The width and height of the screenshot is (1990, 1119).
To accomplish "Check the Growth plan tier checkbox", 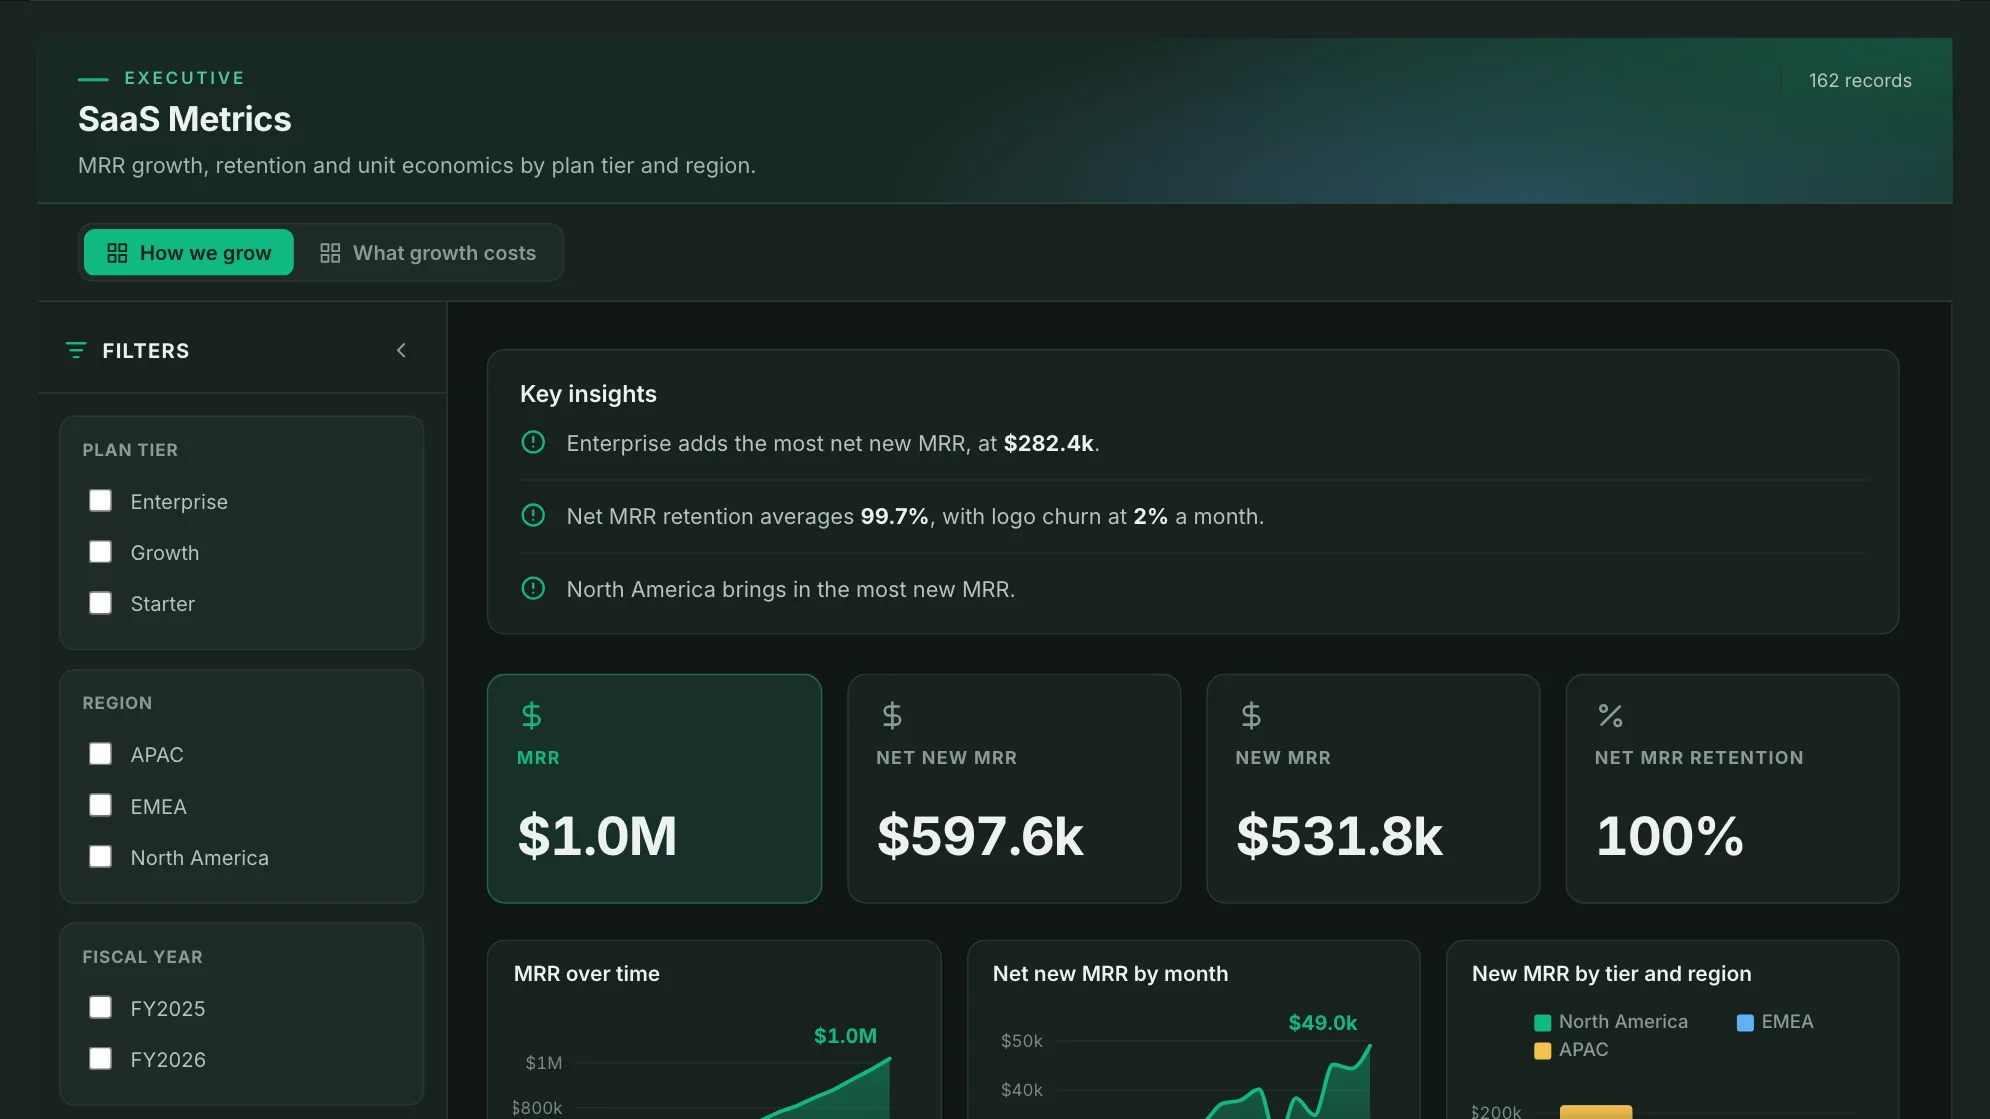I will pyautogui.click(x=100, y=552).
